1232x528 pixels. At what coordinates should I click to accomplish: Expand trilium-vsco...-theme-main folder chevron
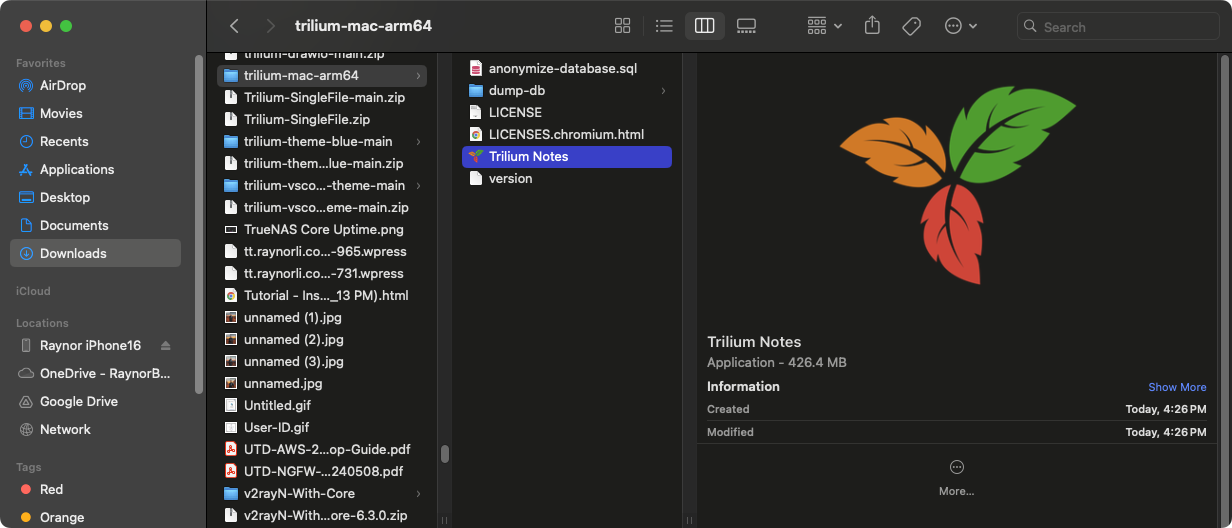coord(418,185)
